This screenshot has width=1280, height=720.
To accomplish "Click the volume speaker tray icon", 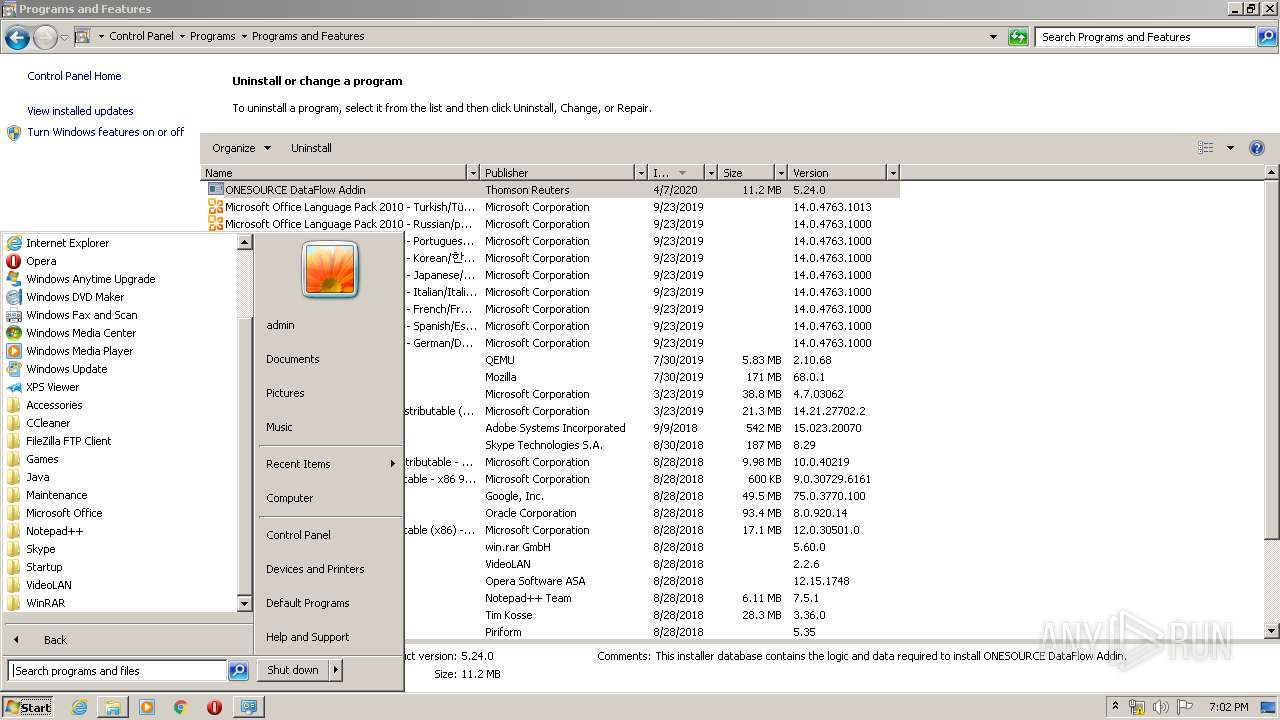I will tap(1161, 707).
